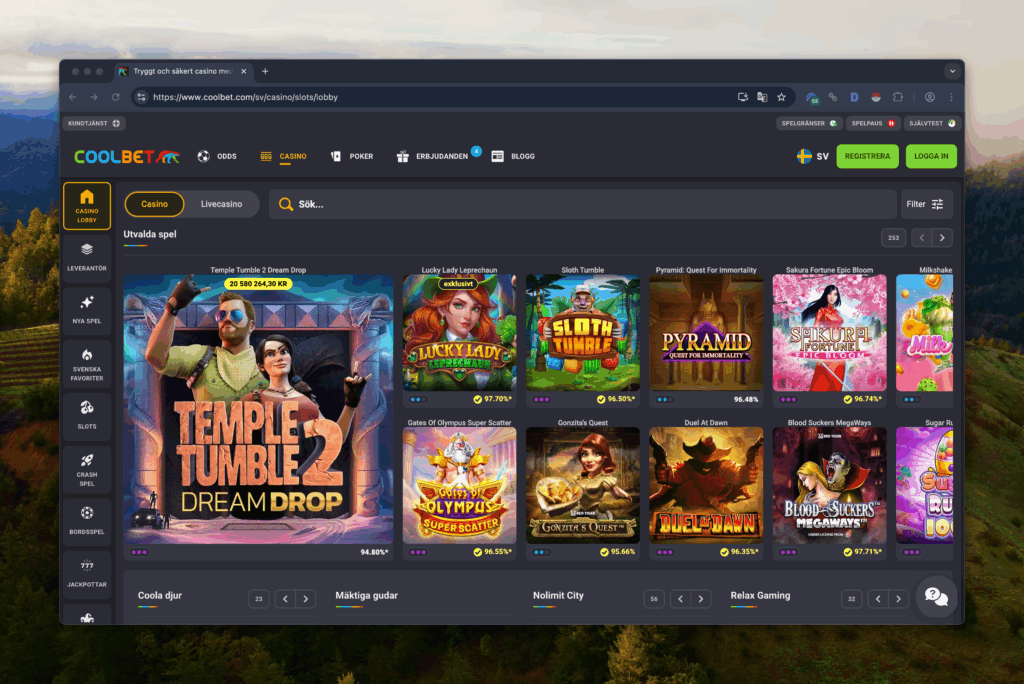
Task: Open Spelgränser gambling limits
Action: click(x=809, y=123)
